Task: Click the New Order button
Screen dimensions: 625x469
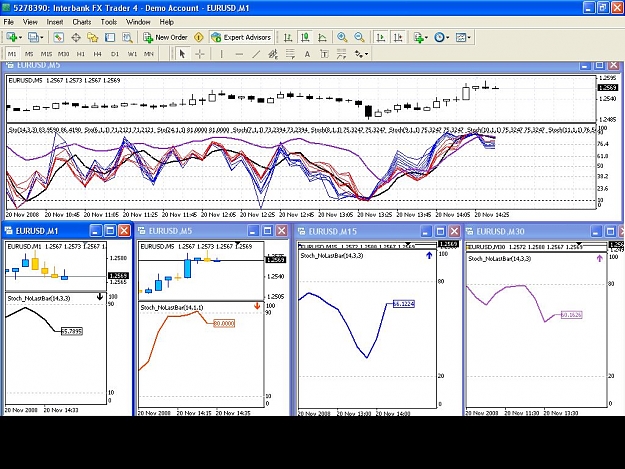Action: click(165, 37)
